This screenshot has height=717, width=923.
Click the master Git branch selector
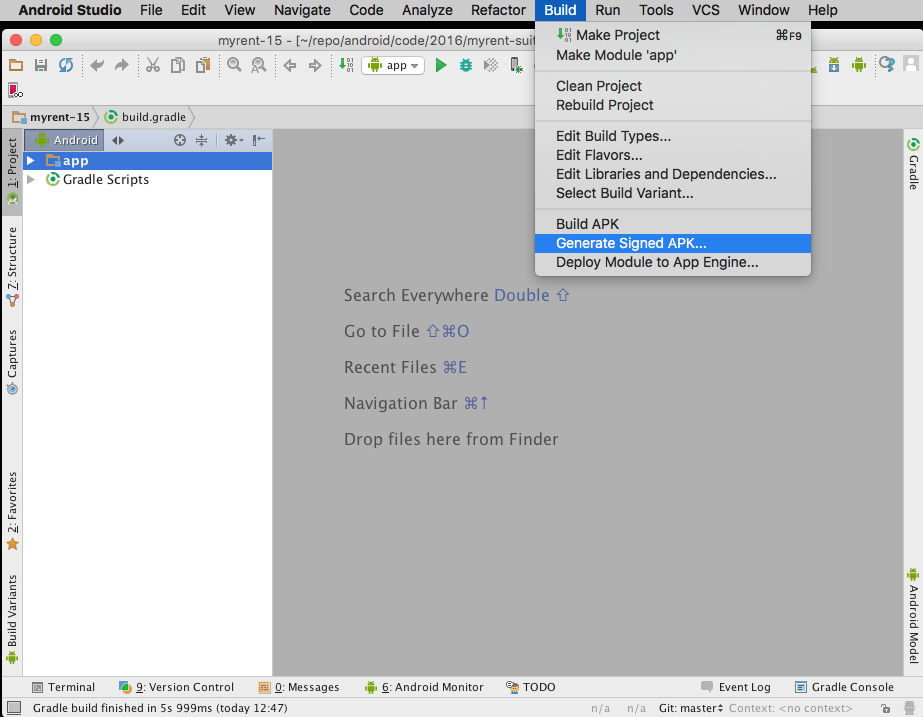point(690,707)
